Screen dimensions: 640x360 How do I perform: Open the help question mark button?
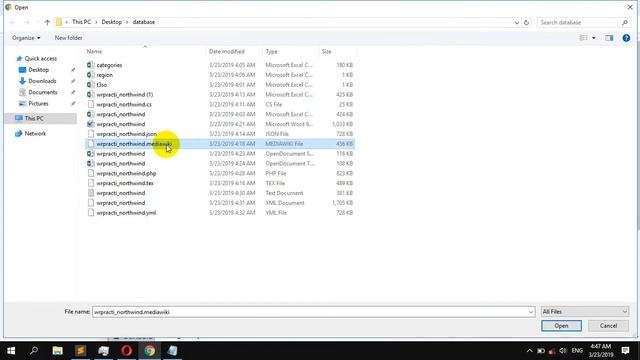(626, 38)
